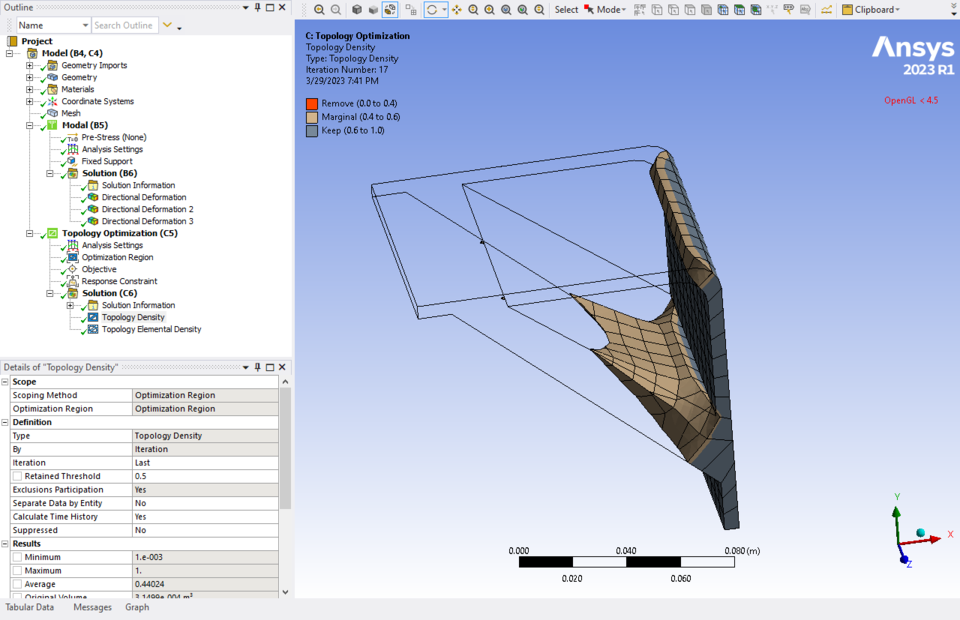
Task: Collapse the Solution (C6) branch
Action: 48,293
